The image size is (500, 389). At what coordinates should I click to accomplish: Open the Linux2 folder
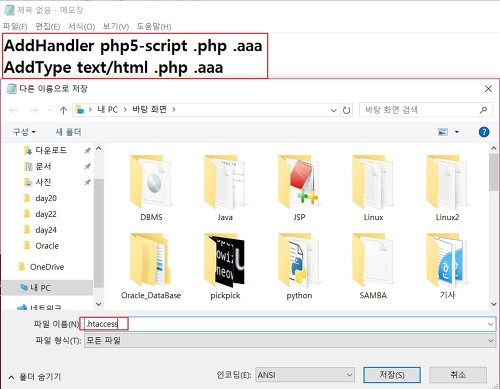point(447,188)
